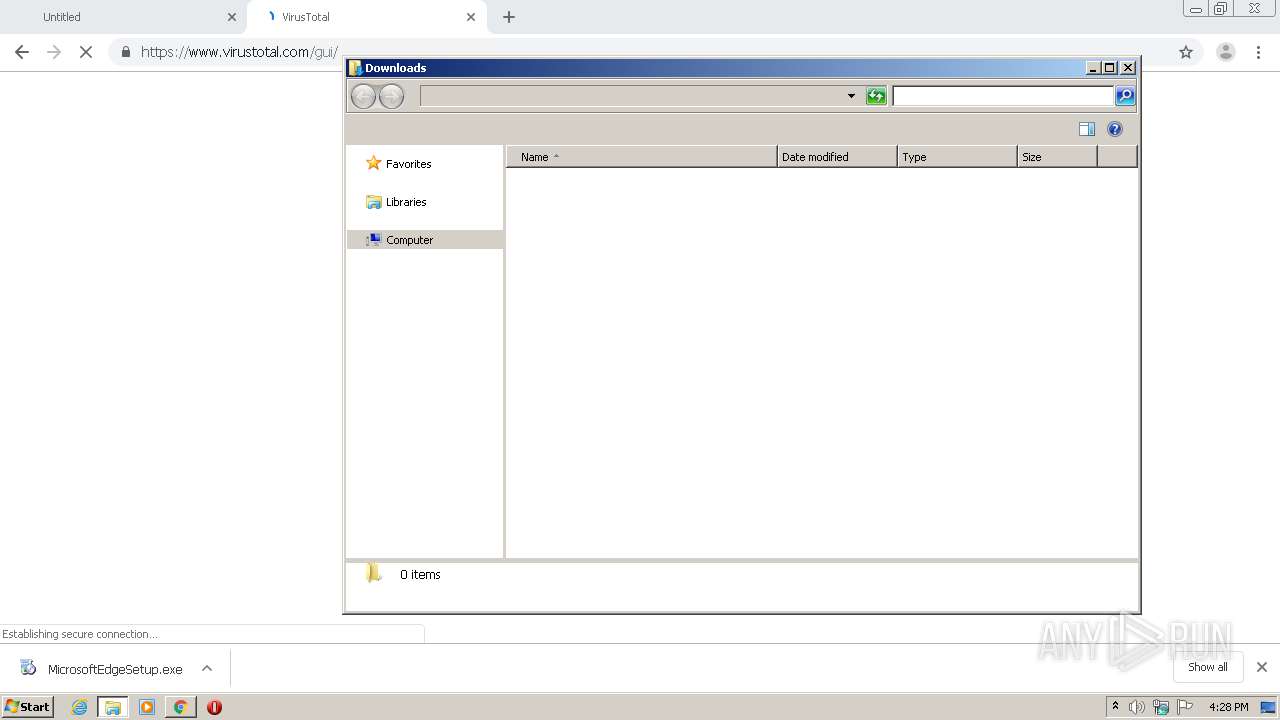Stop page loading with the X button

[86, 52]
